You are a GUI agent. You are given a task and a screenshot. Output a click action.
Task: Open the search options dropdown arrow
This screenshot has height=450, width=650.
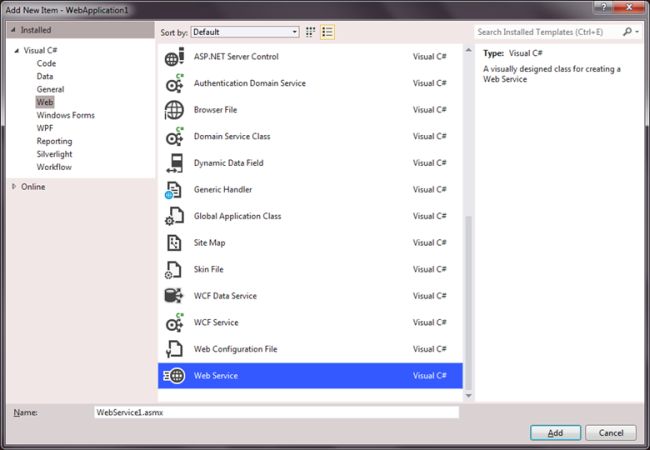point(637,32)
